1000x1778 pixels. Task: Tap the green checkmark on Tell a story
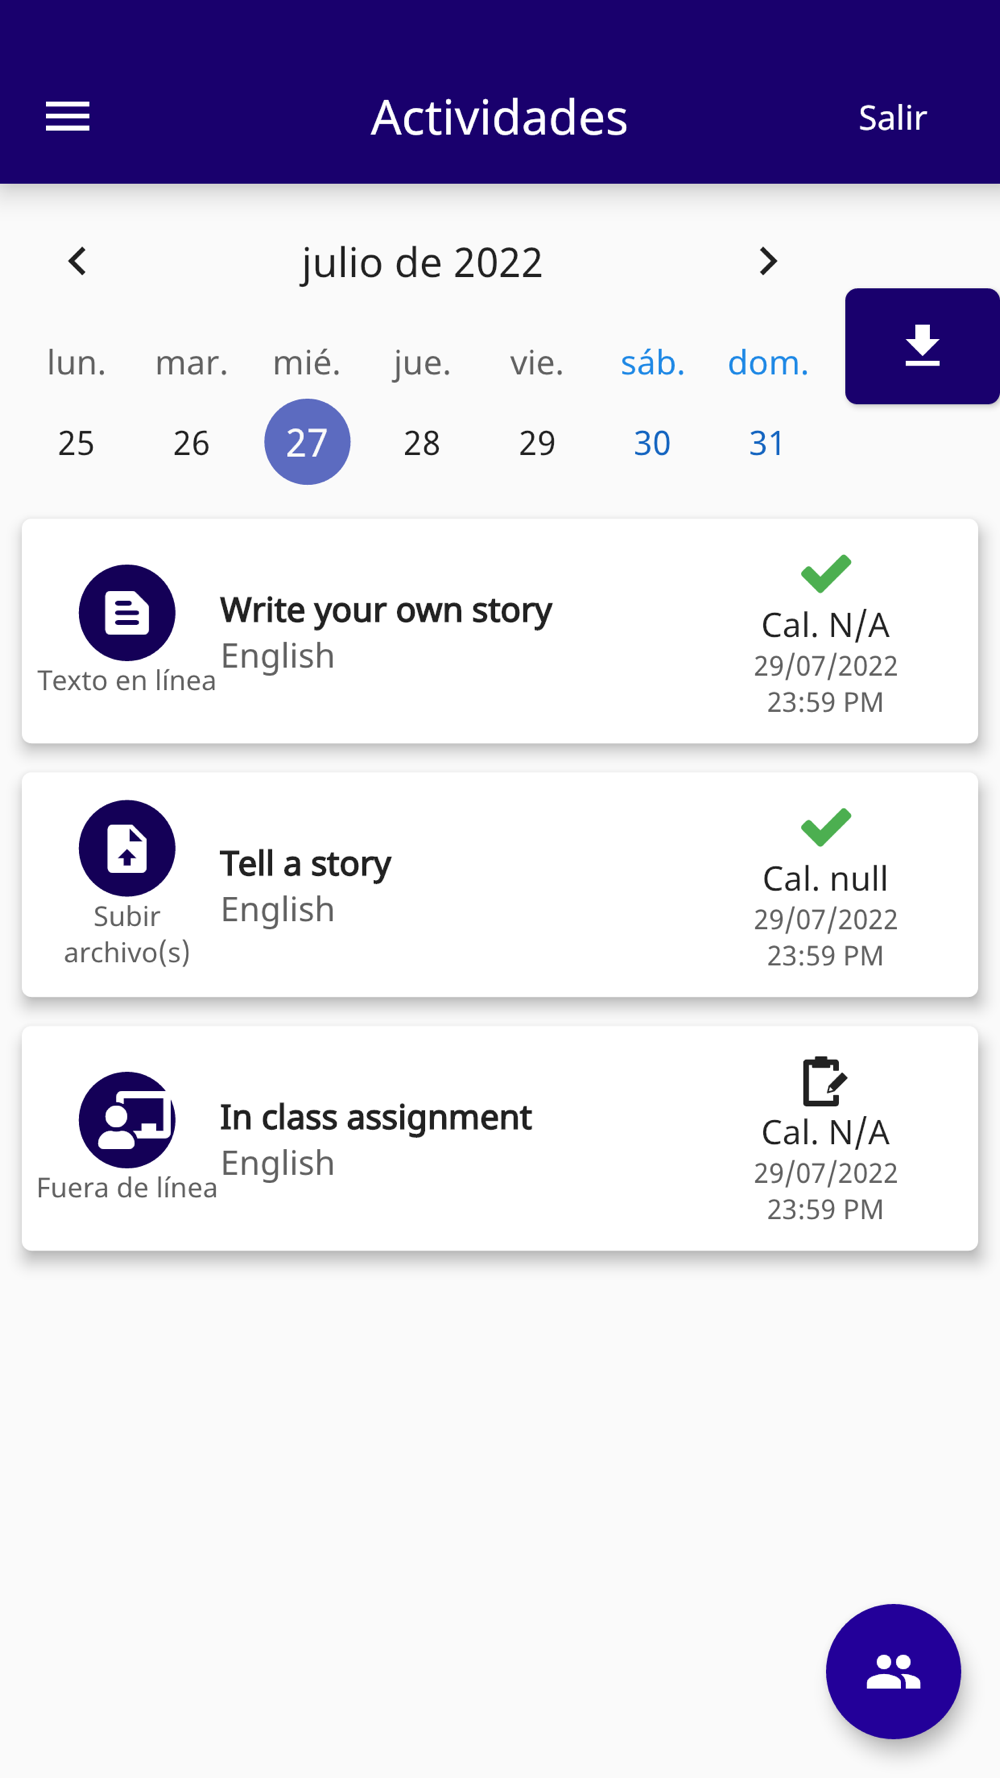click(826, 827)
